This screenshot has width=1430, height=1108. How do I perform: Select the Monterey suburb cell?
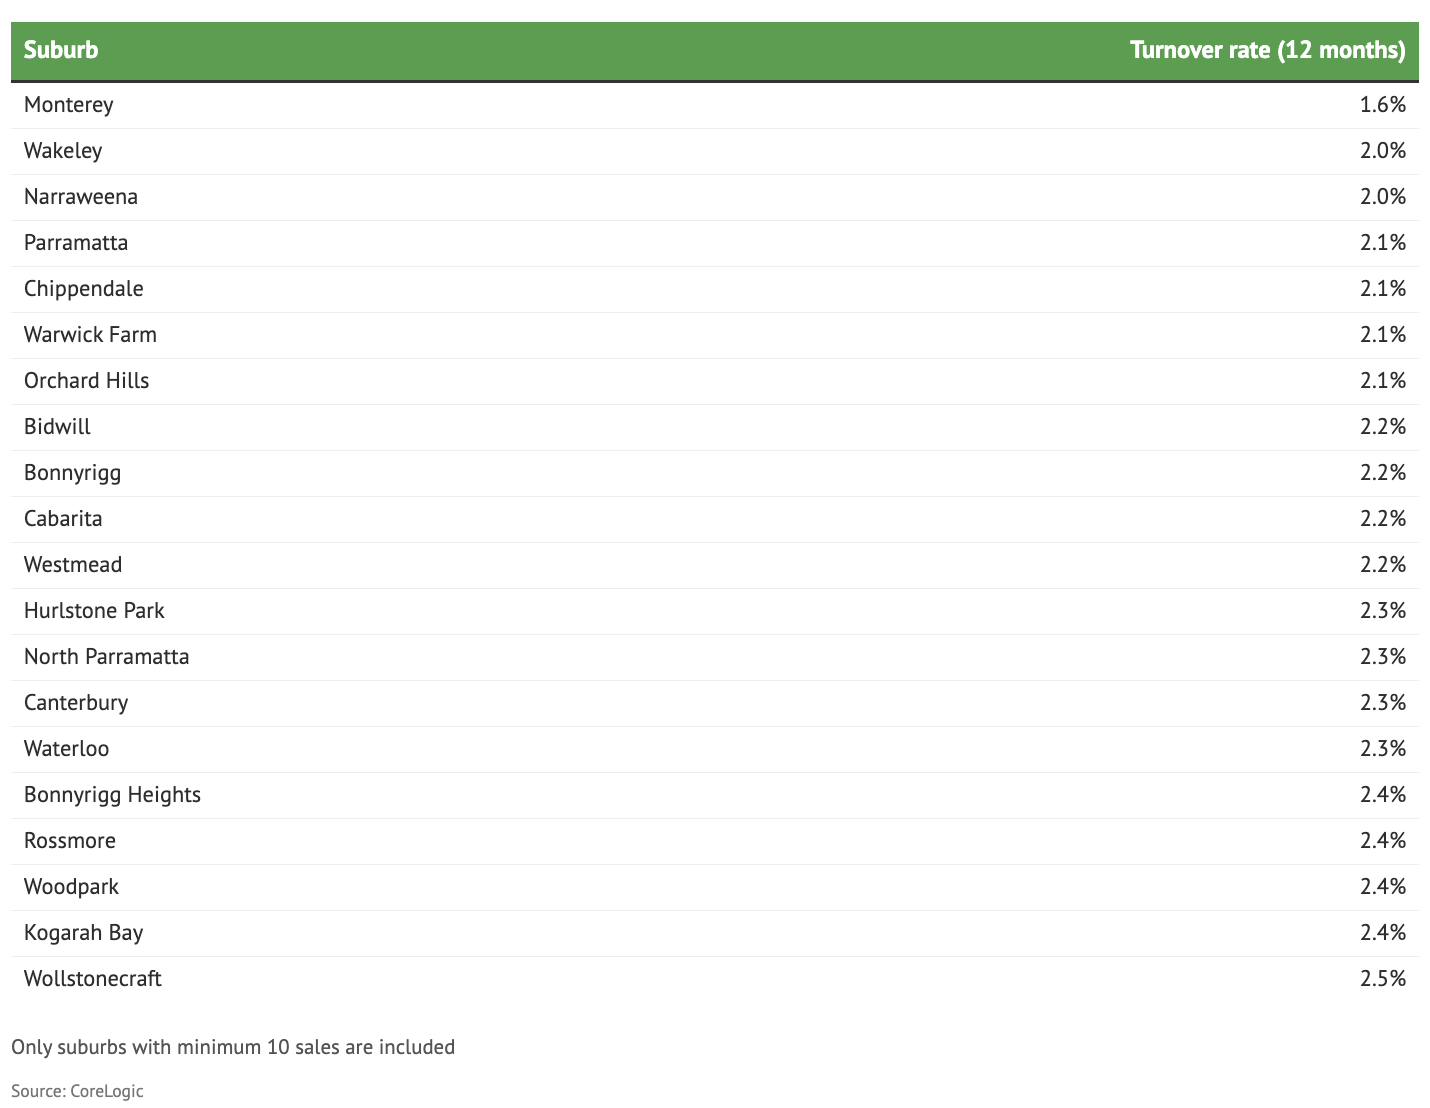[69, 105]
